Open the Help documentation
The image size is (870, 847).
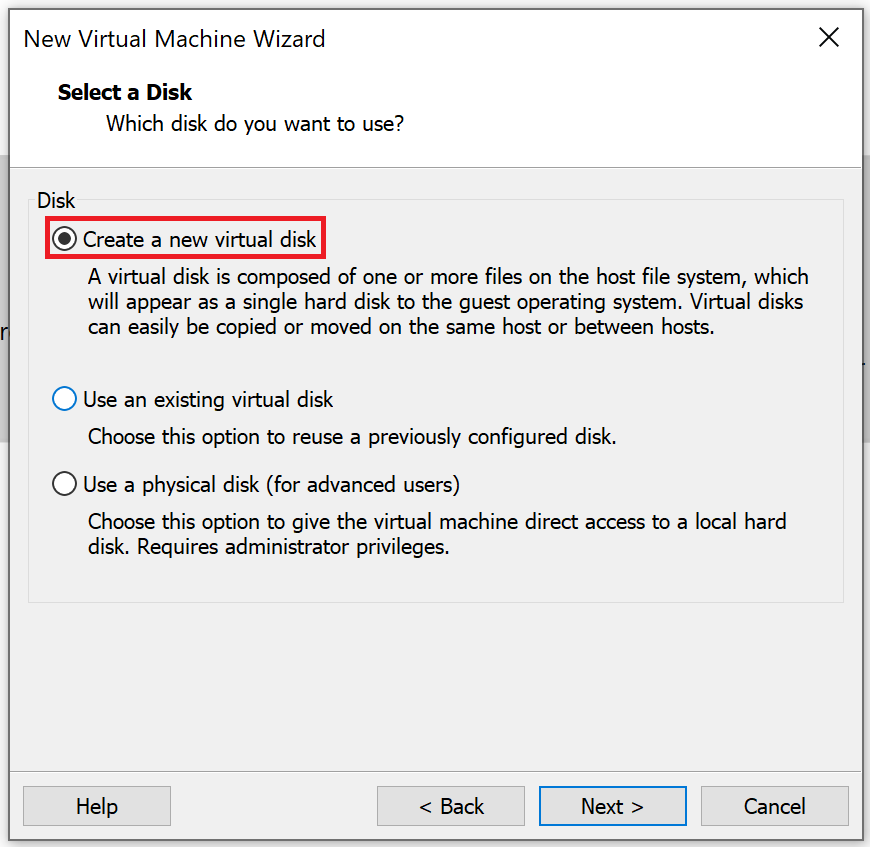coord(96,806)
